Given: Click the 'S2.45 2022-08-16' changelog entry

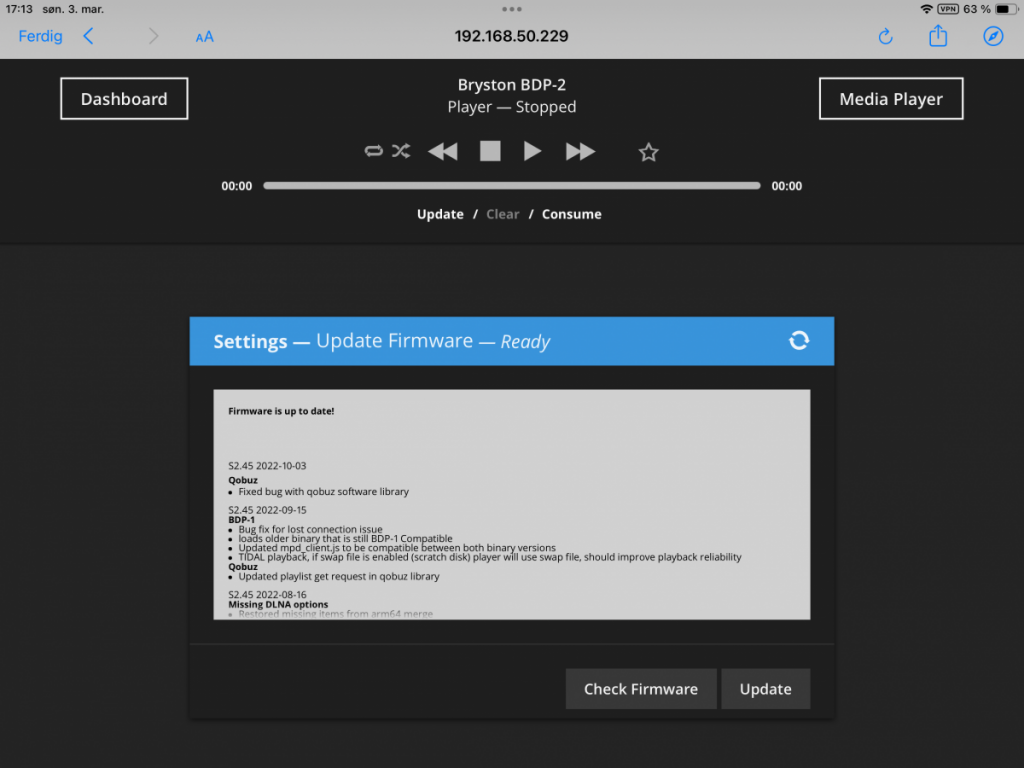Looking at the screenshot, I should click(x=267, y=594).
